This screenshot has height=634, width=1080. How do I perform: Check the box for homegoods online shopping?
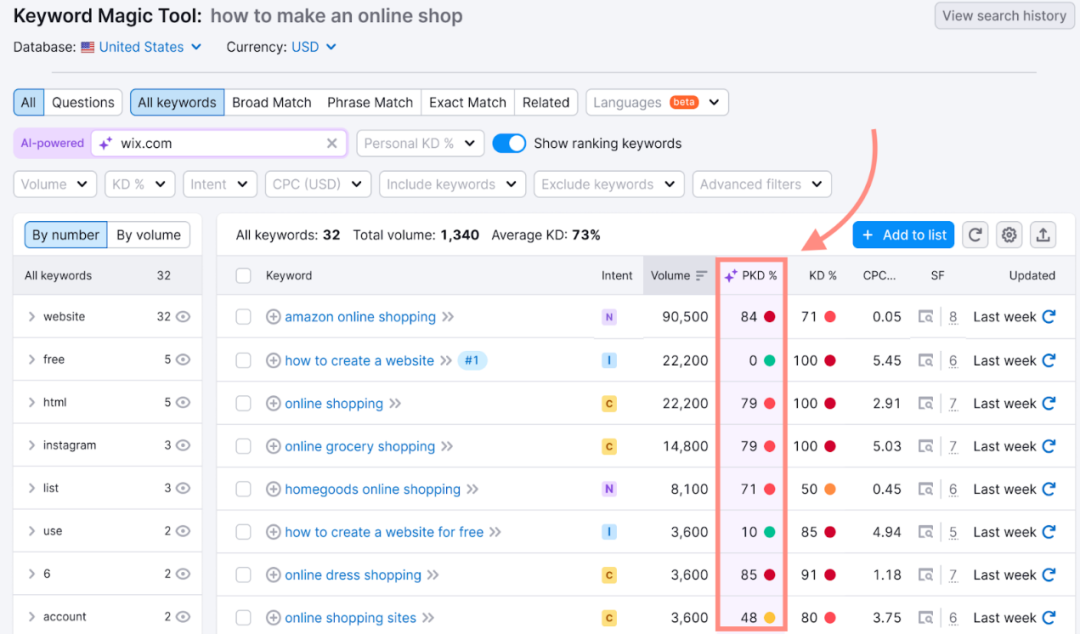tap(243, 489)
